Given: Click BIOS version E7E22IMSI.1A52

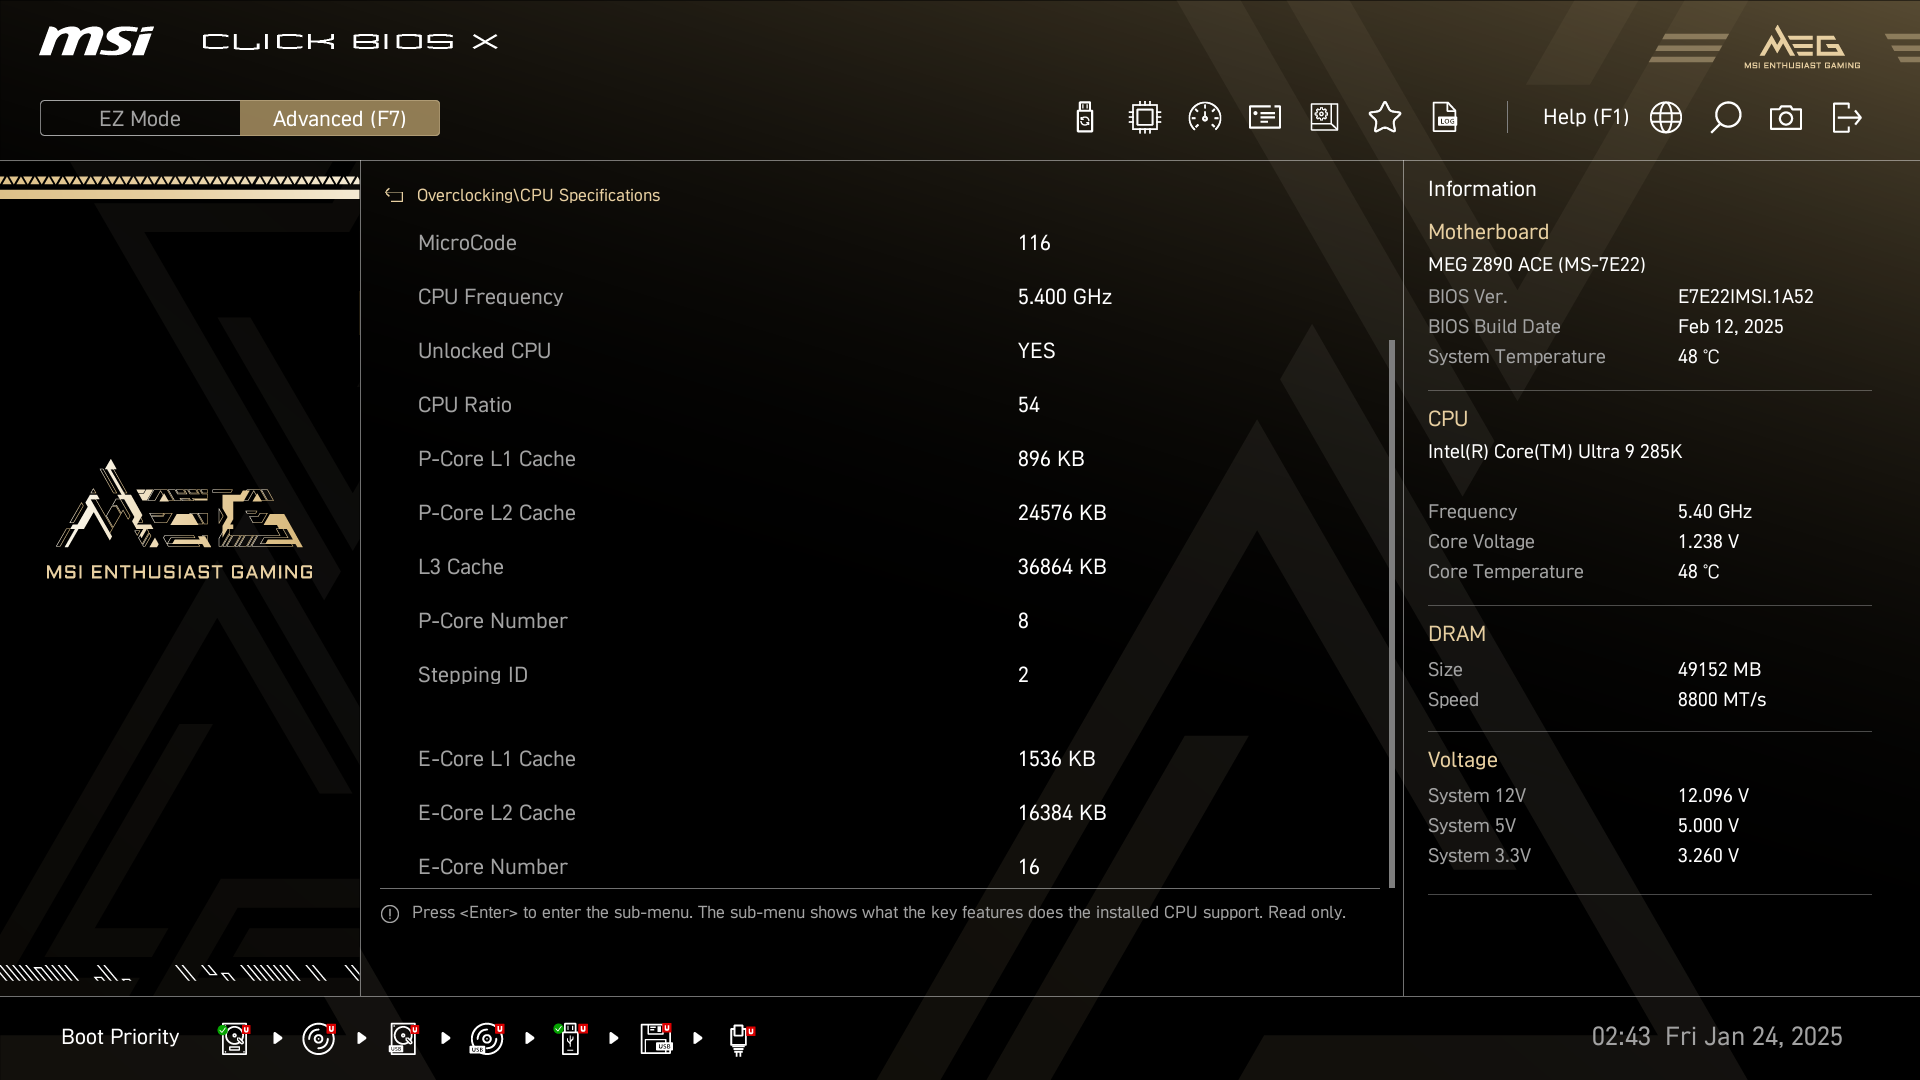Looking at the screenshot, I should point(1745,297).
